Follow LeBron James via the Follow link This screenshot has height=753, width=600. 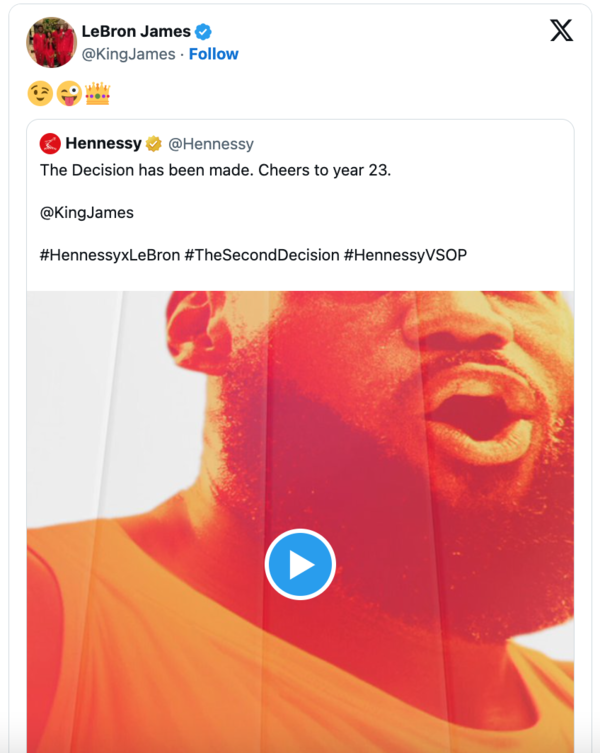pyautogui.click(x=213, y=54)
